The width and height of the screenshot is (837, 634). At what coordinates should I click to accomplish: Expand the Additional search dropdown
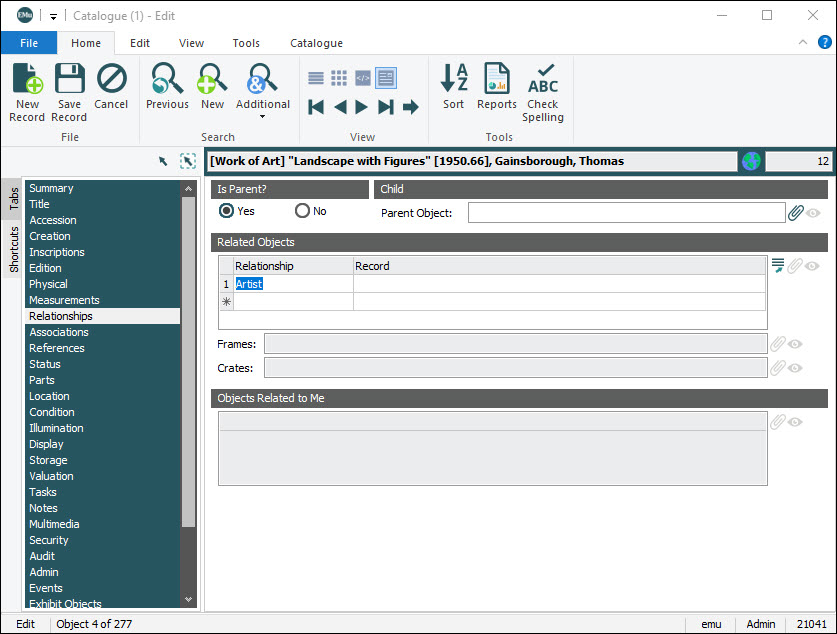262,117
